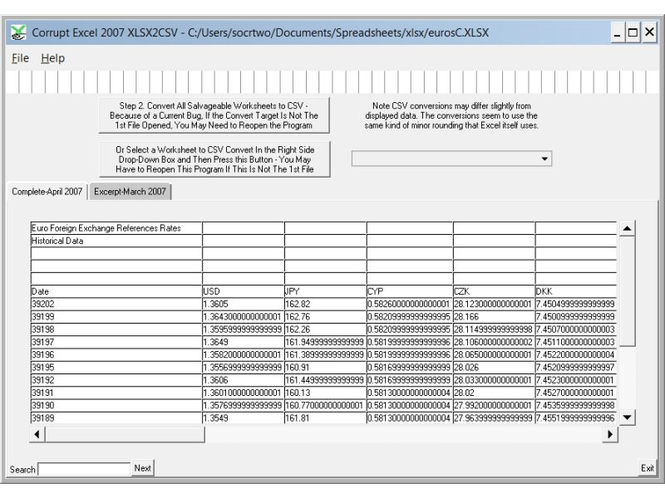Click the Next search button
The height and width of the screenshot is (498, 665).
(x=142, y=468)
